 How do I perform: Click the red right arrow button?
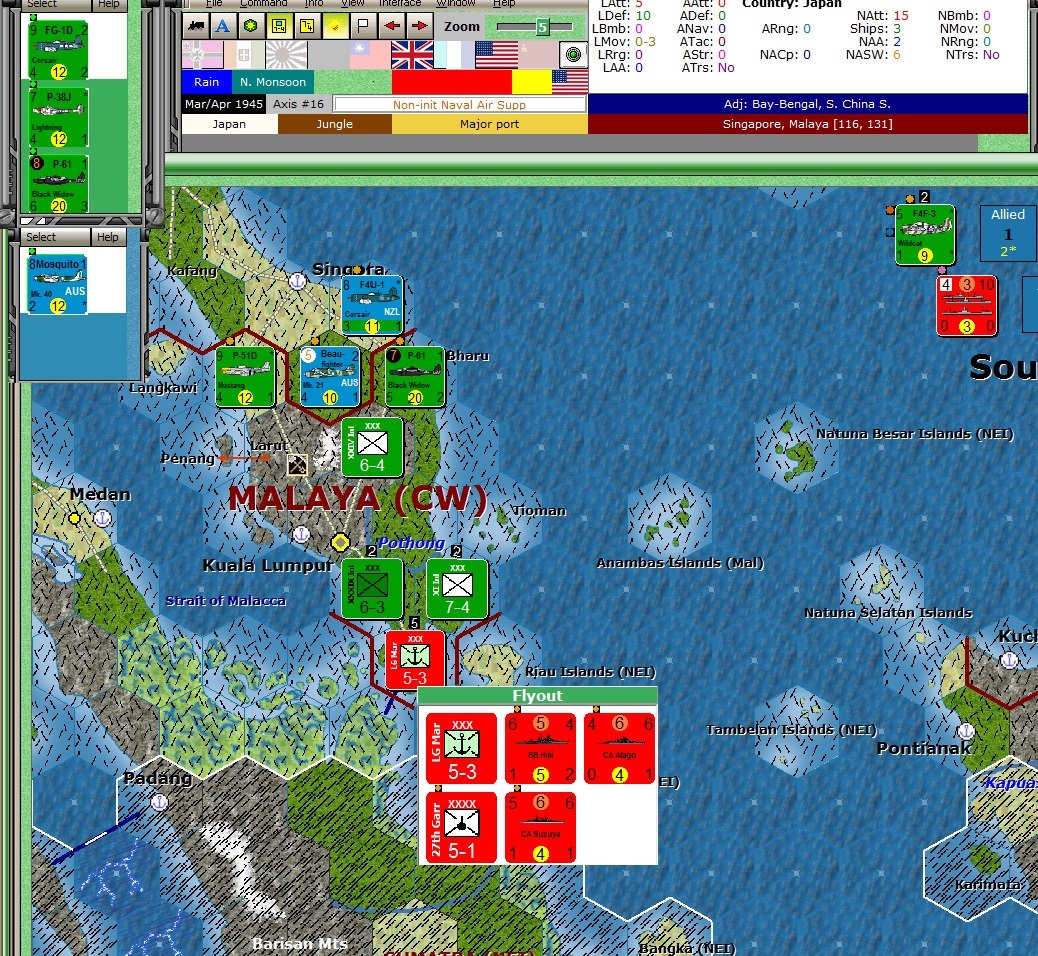point(419,26)
